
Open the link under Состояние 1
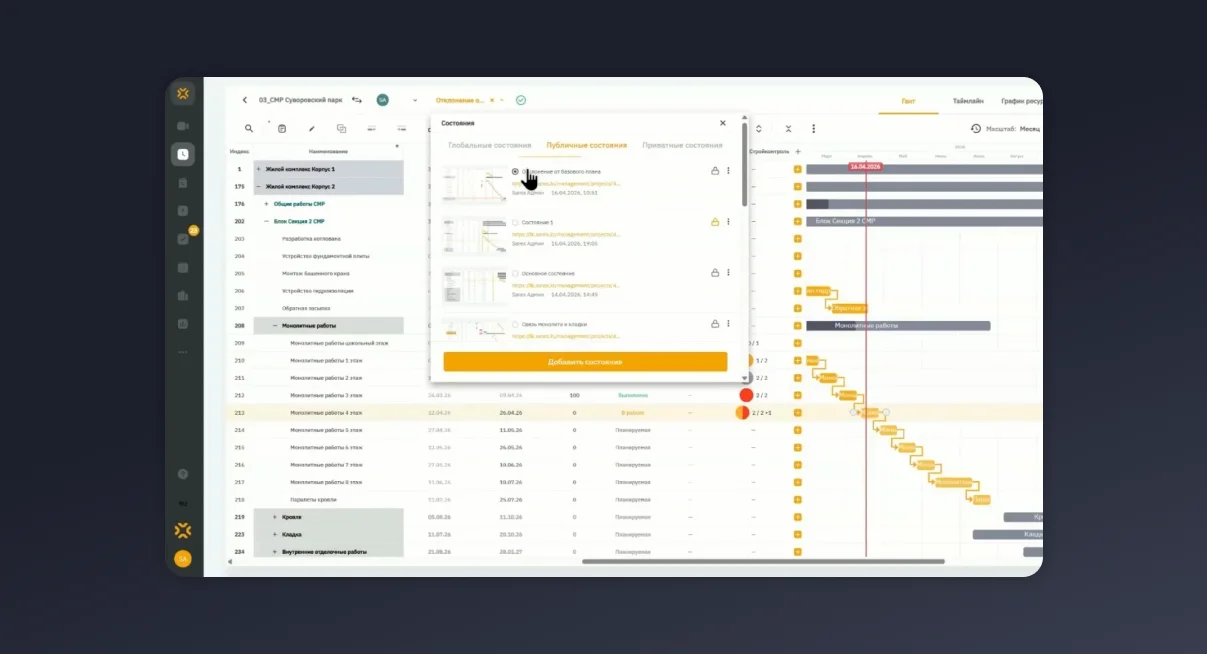(566, 234)
